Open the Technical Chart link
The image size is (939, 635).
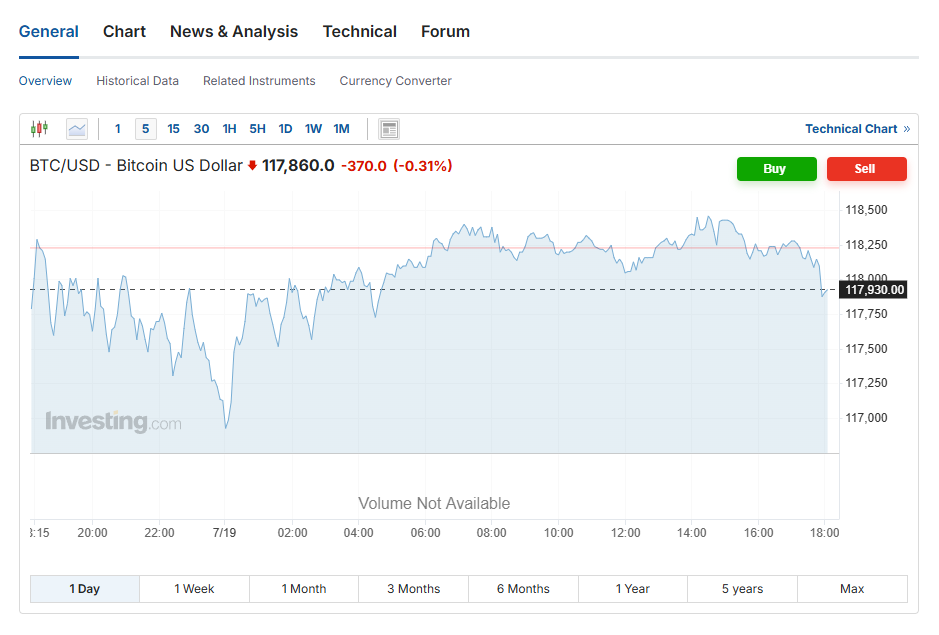(858, 129)
